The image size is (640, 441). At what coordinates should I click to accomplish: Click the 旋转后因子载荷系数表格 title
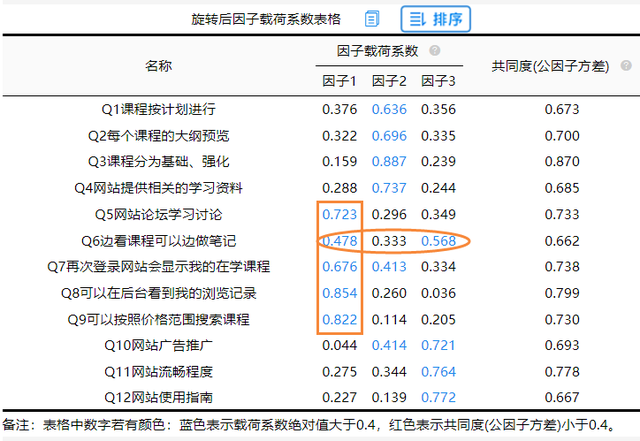(266, 19)
